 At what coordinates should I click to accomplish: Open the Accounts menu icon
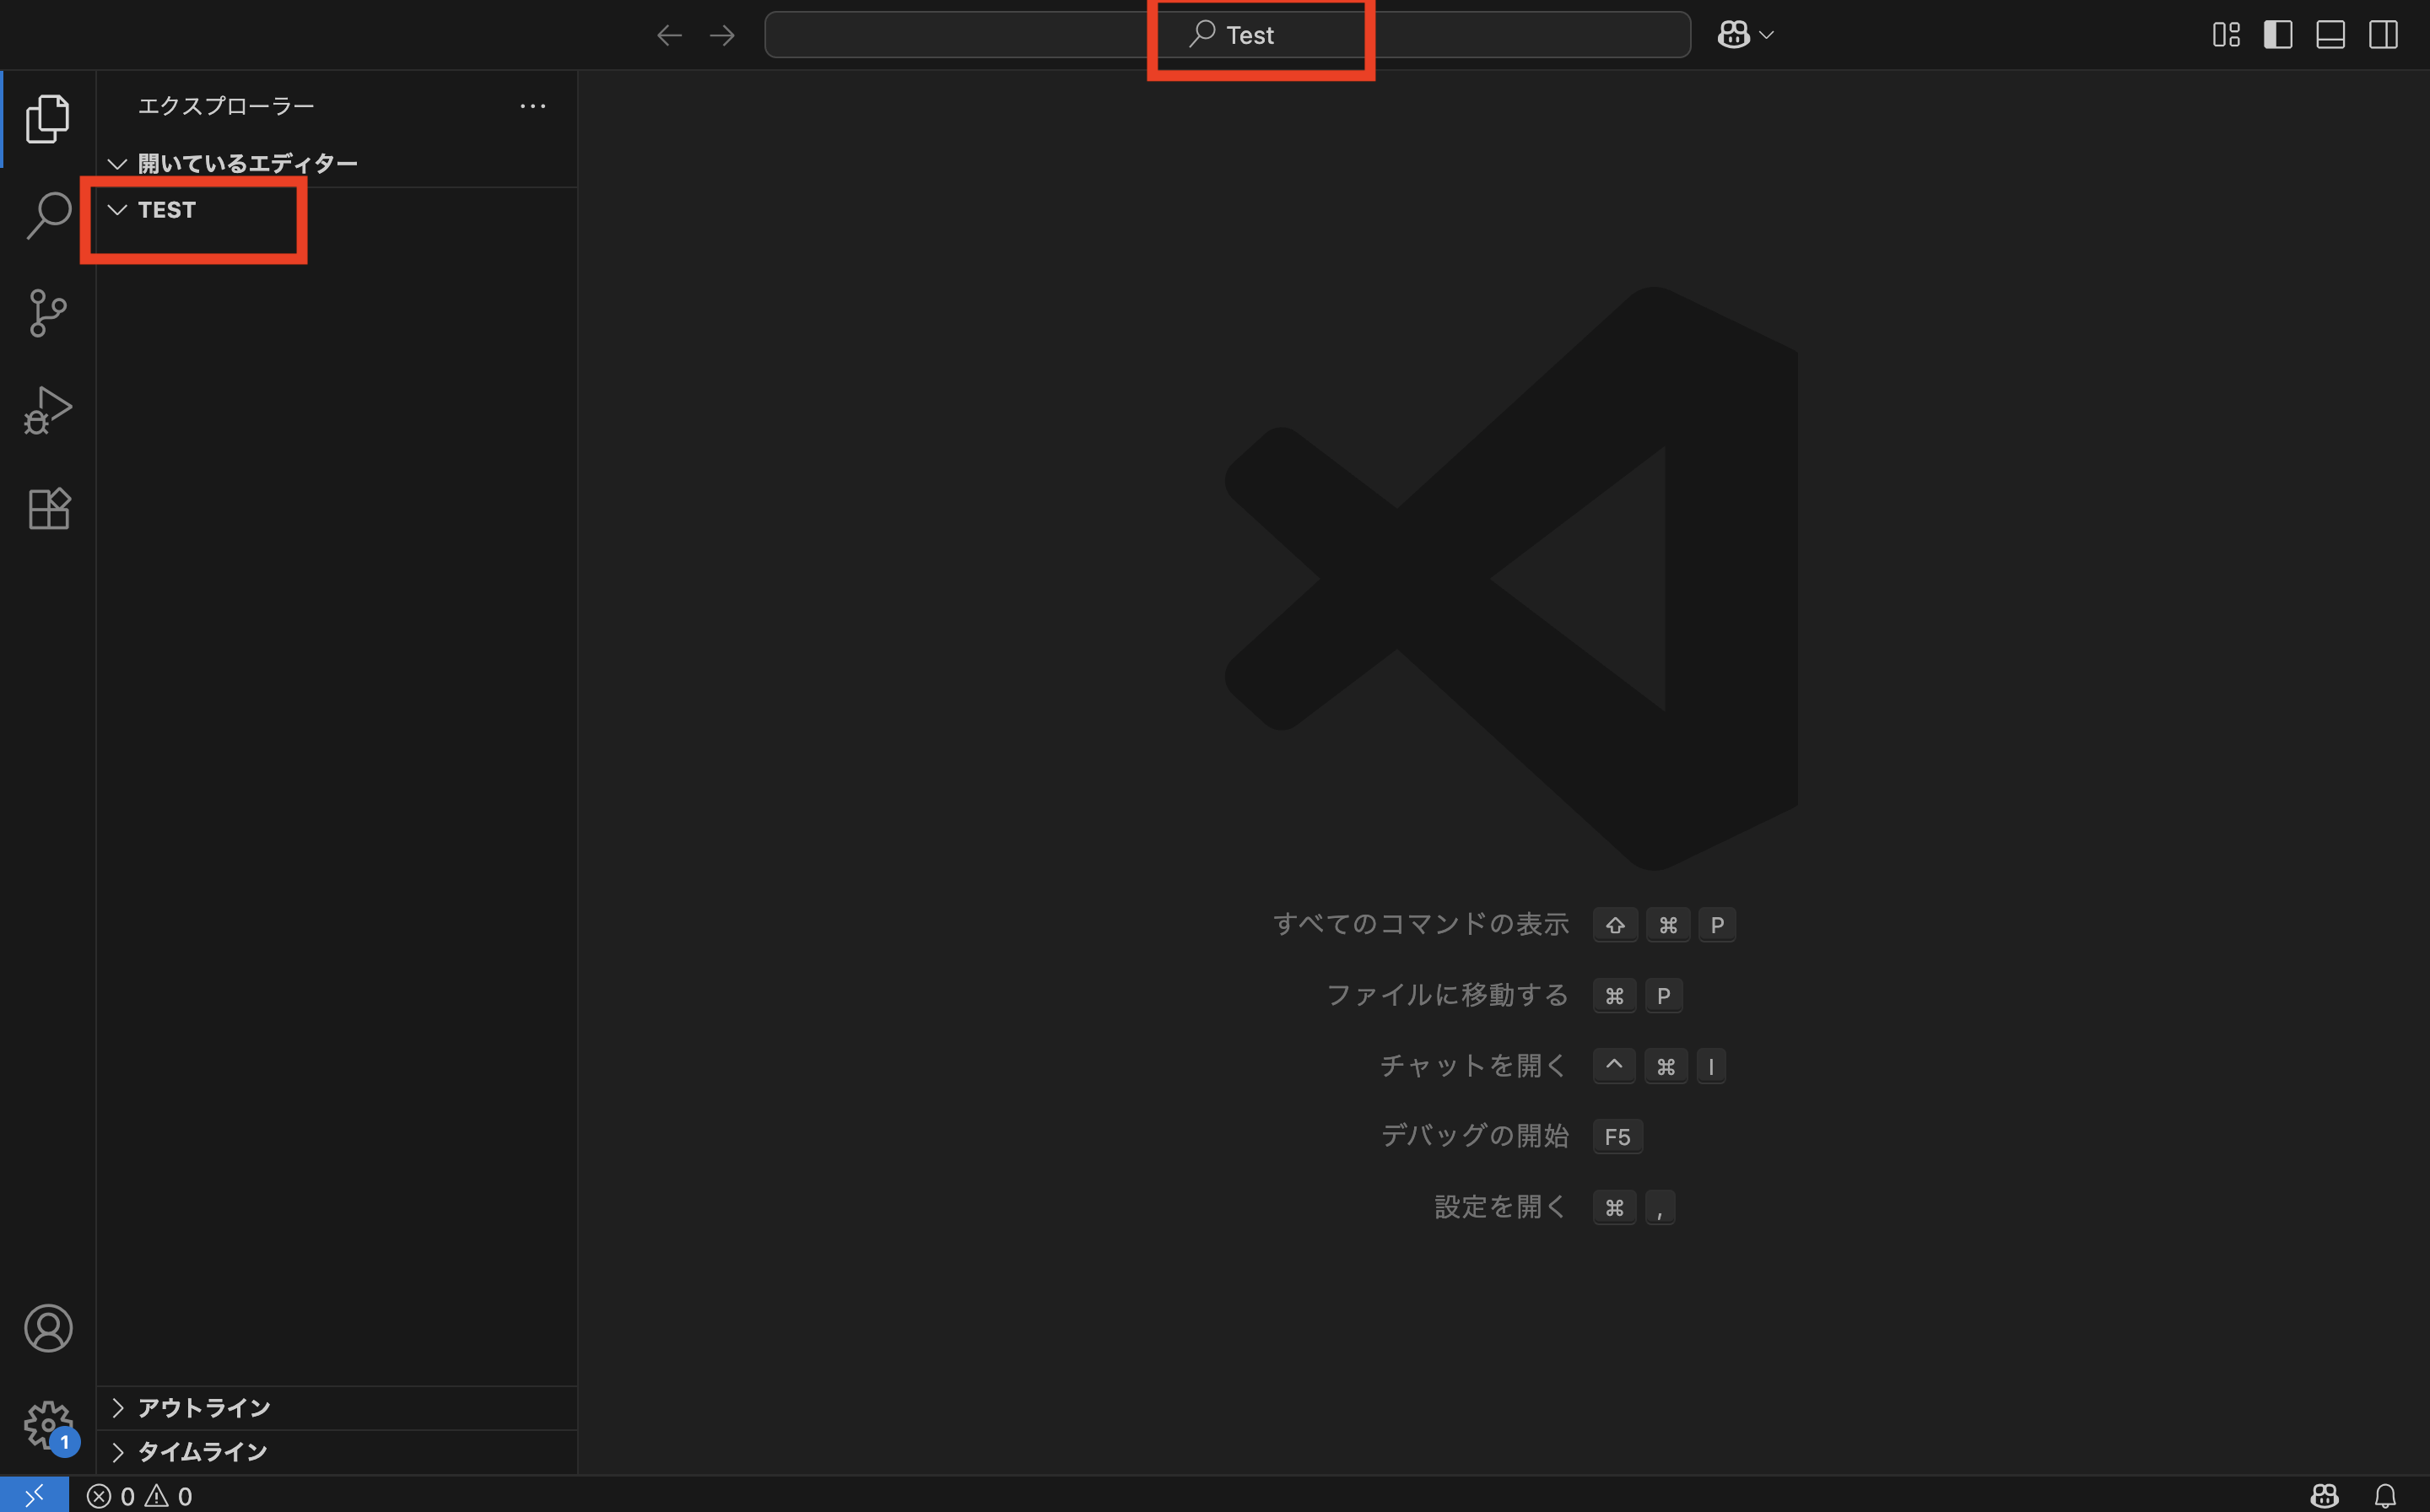[47, 1328]
